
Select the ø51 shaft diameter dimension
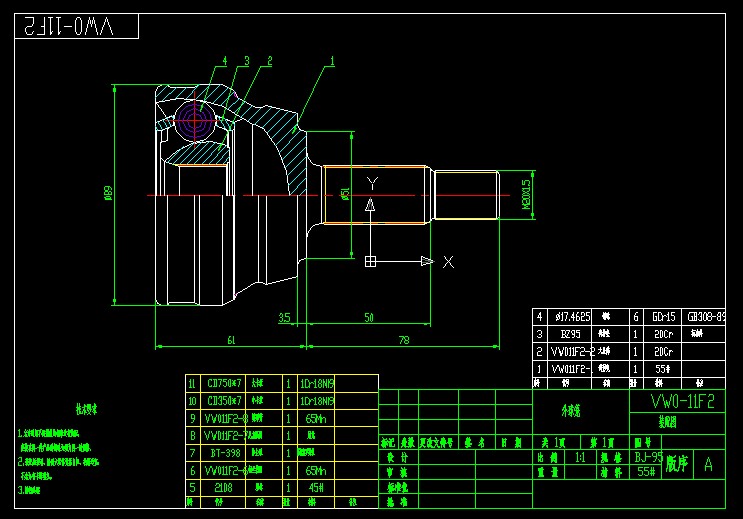coord(345,194)
